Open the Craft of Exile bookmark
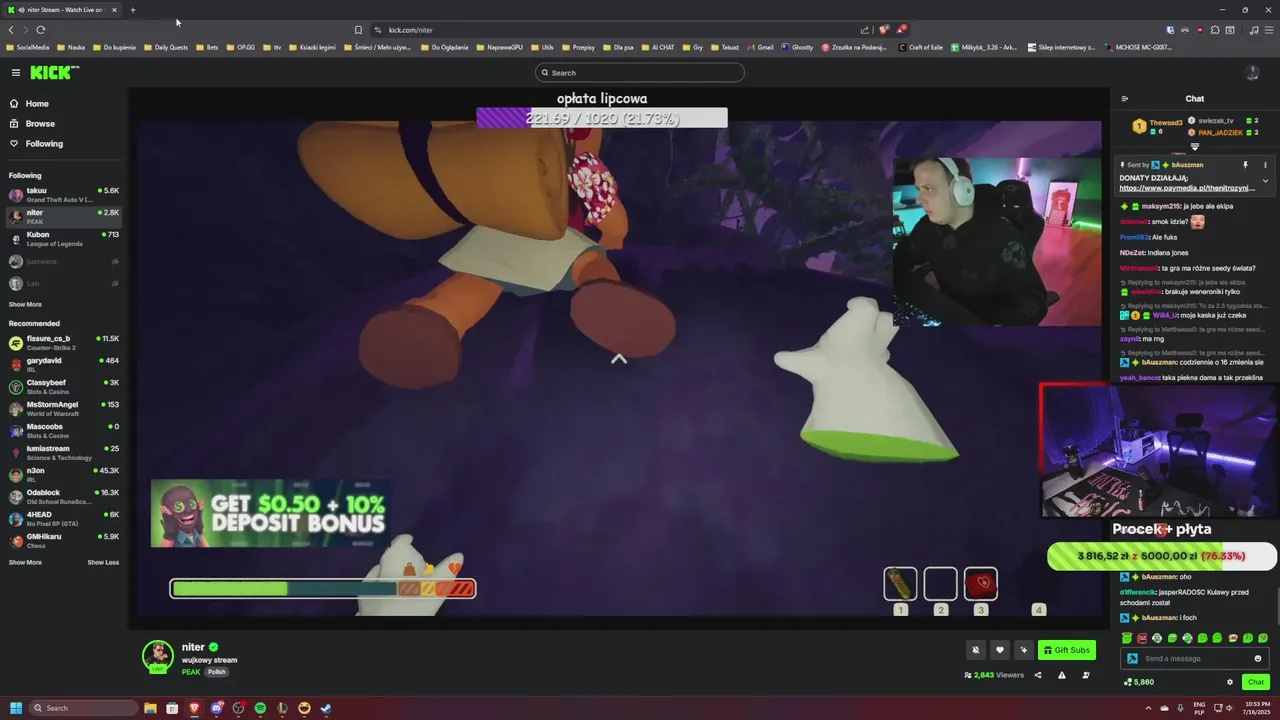1280x720 pixels. (922, 47)
